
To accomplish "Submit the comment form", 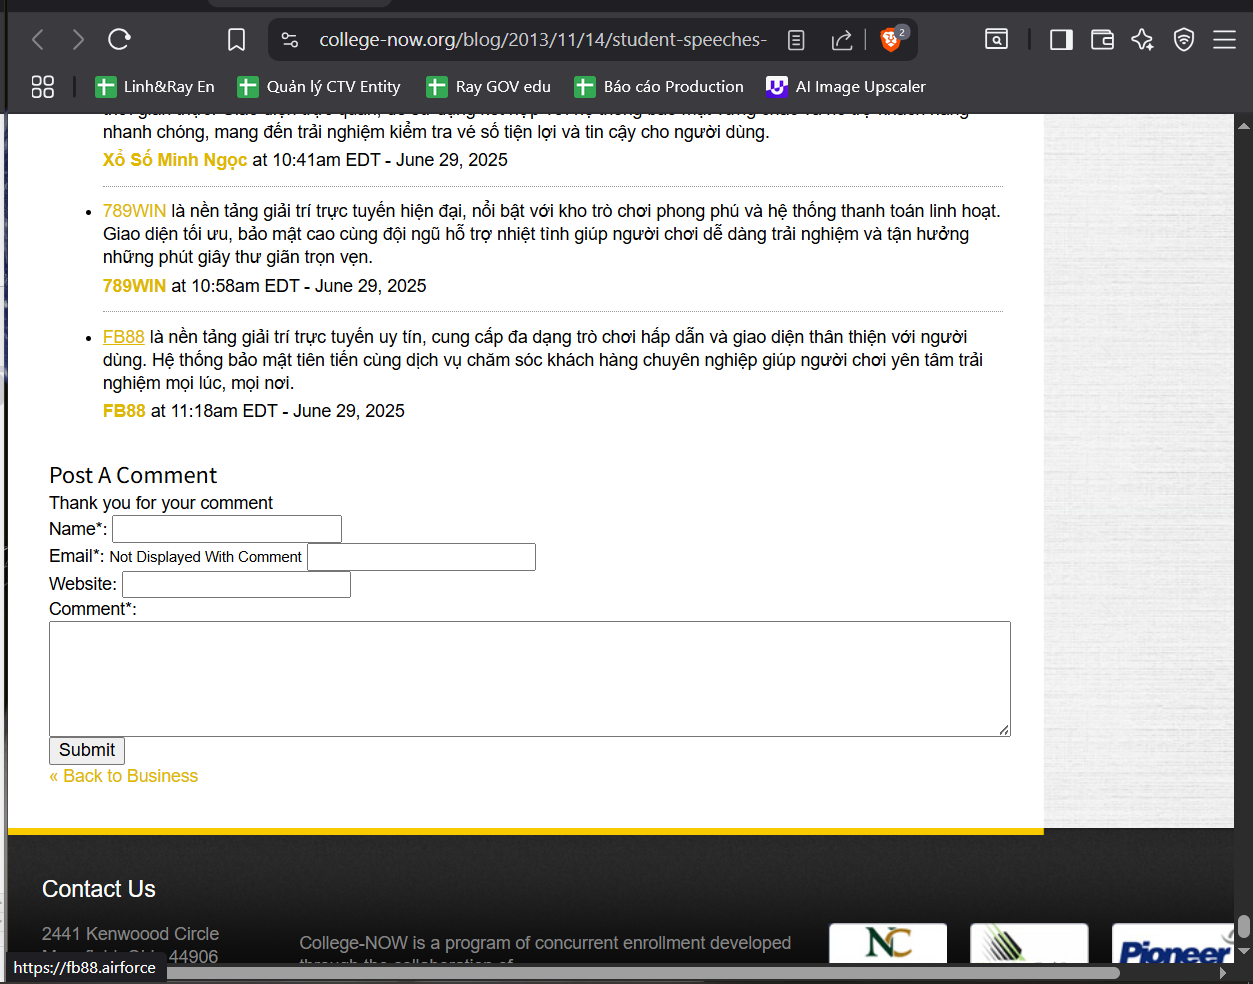I will pos(87,751).
